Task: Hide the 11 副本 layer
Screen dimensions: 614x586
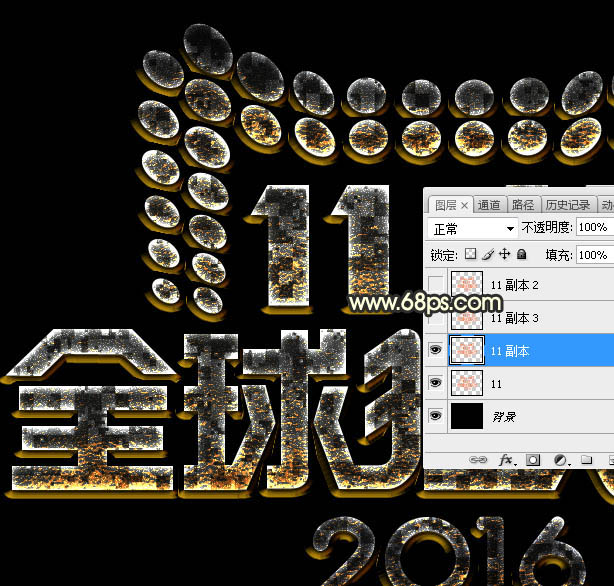Action: pyautogui.click(x=435, y=350)
